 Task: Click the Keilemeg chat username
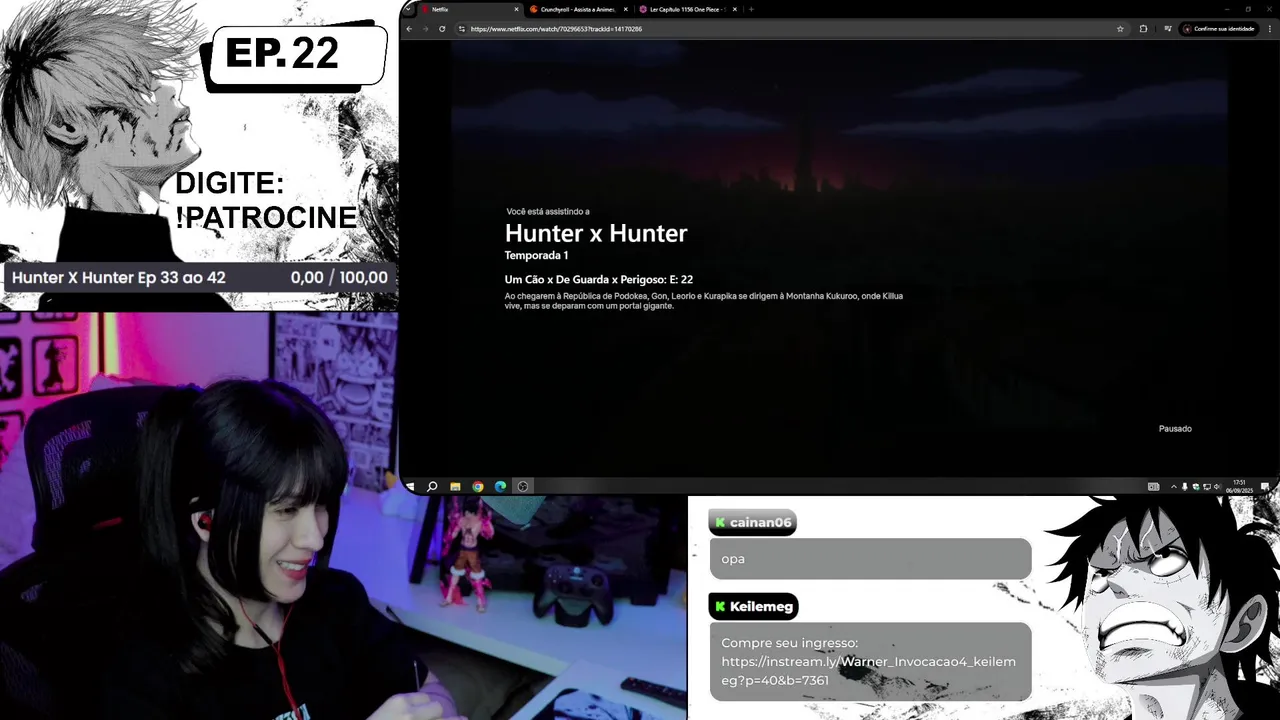click(x=761, y=607)
